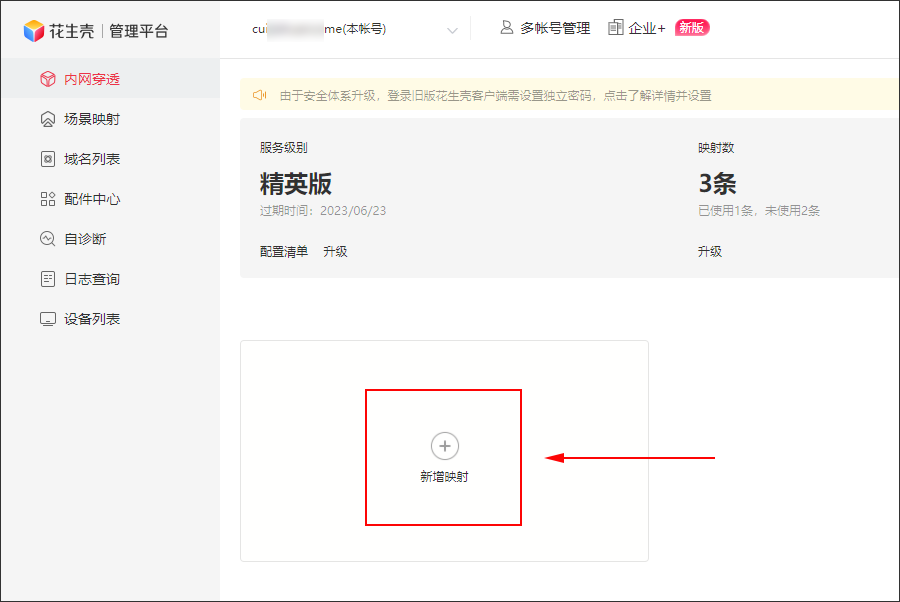Click the 管理平台 header title
The width and height of the screenshot is (900, 602).
(x=139, y=31)
